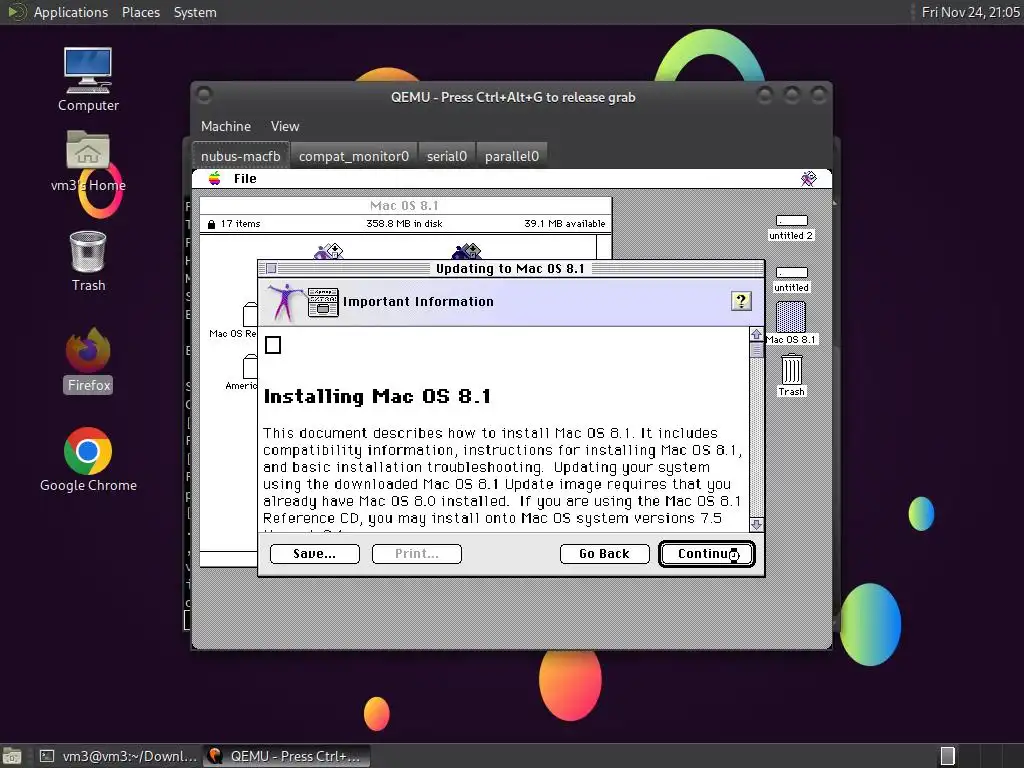Viewport: 1024px width, 768px height.
Task: Click the '17 items' status text
Action: point(240,224)
